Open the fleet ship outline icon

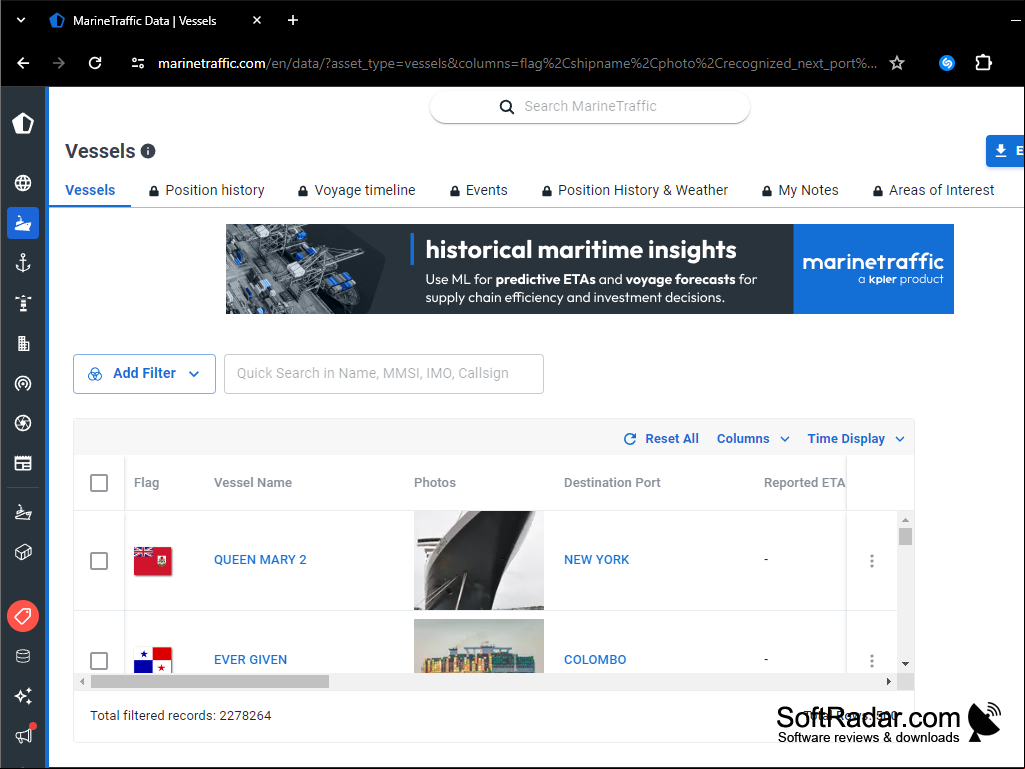coord(23,512)
